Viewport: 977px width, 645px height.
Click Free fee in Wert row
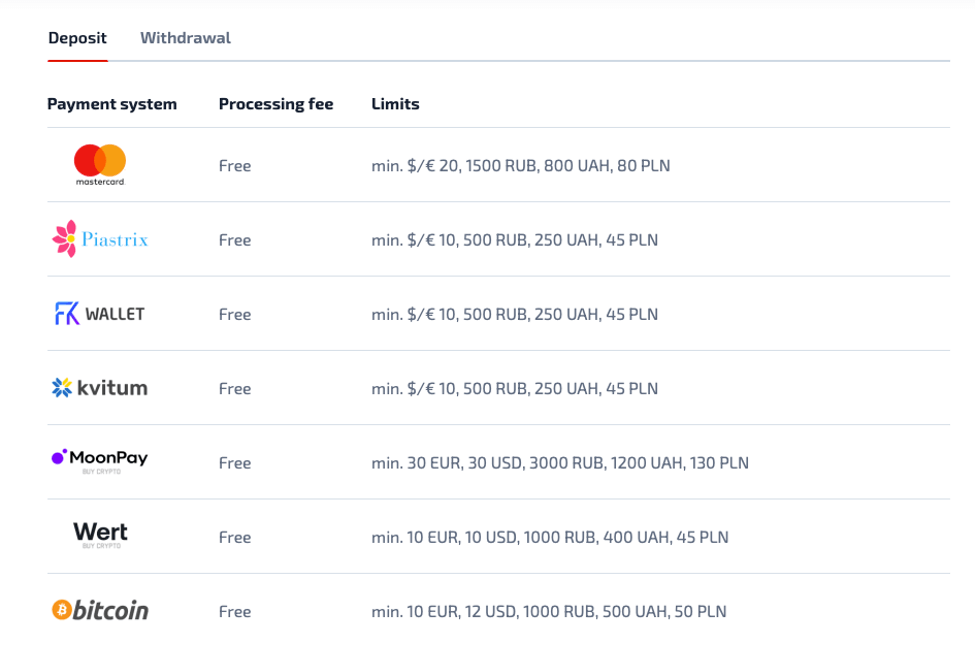coord(235,537)
